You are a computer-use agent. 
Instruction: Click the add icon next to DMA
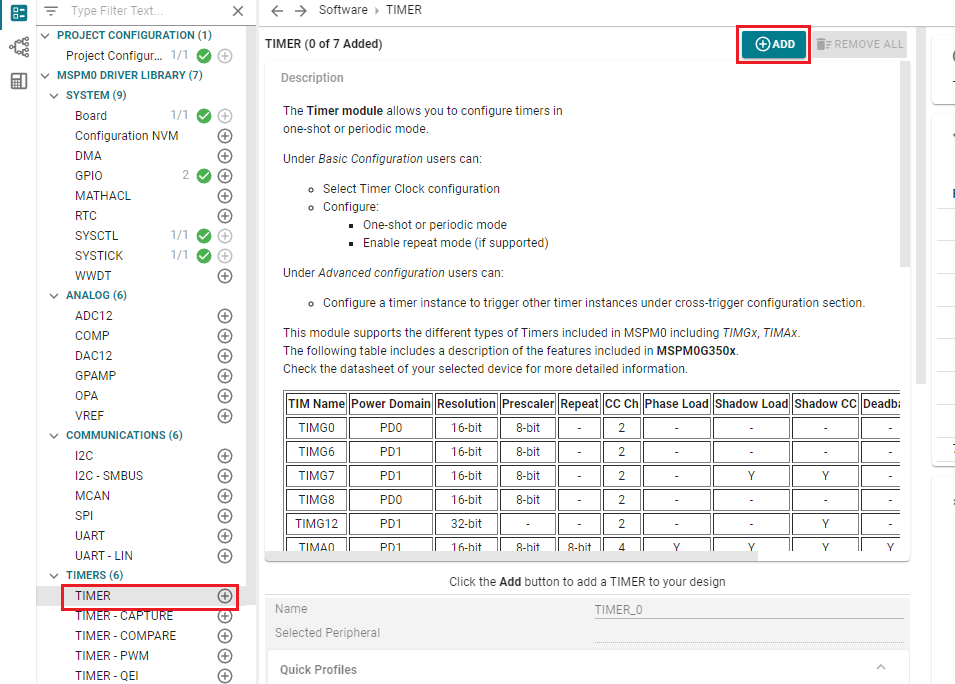coord(225,156)
